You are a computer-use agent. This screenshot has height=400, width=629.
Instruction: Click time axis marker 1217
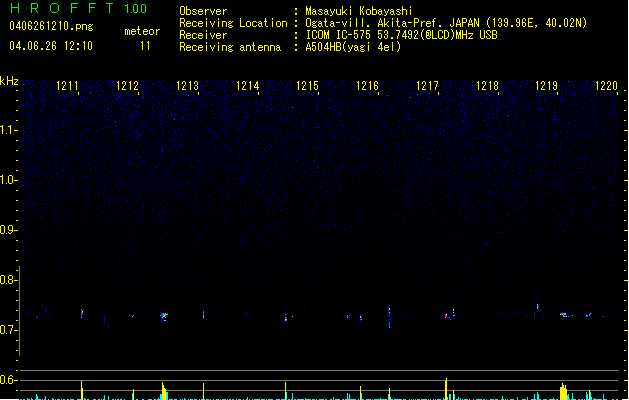tap(427, 85)
